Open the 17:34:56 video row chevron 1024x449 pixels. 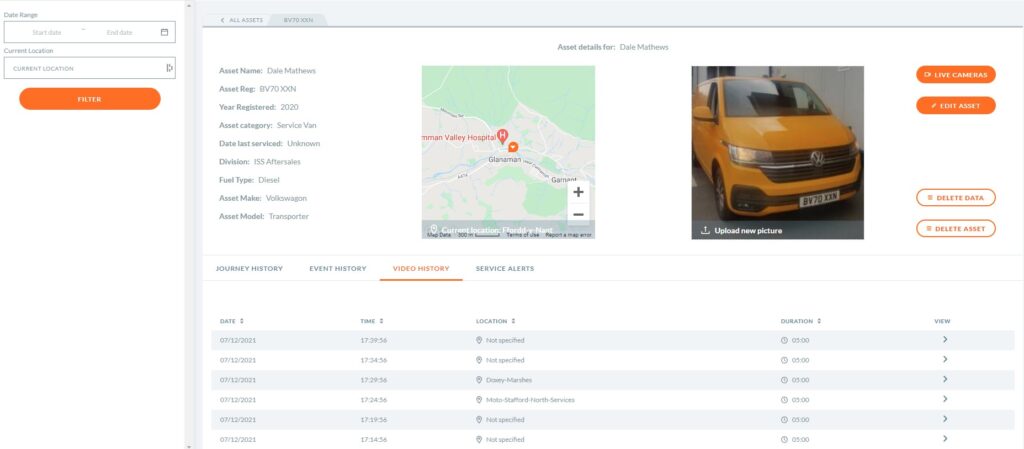pos(944,360)
